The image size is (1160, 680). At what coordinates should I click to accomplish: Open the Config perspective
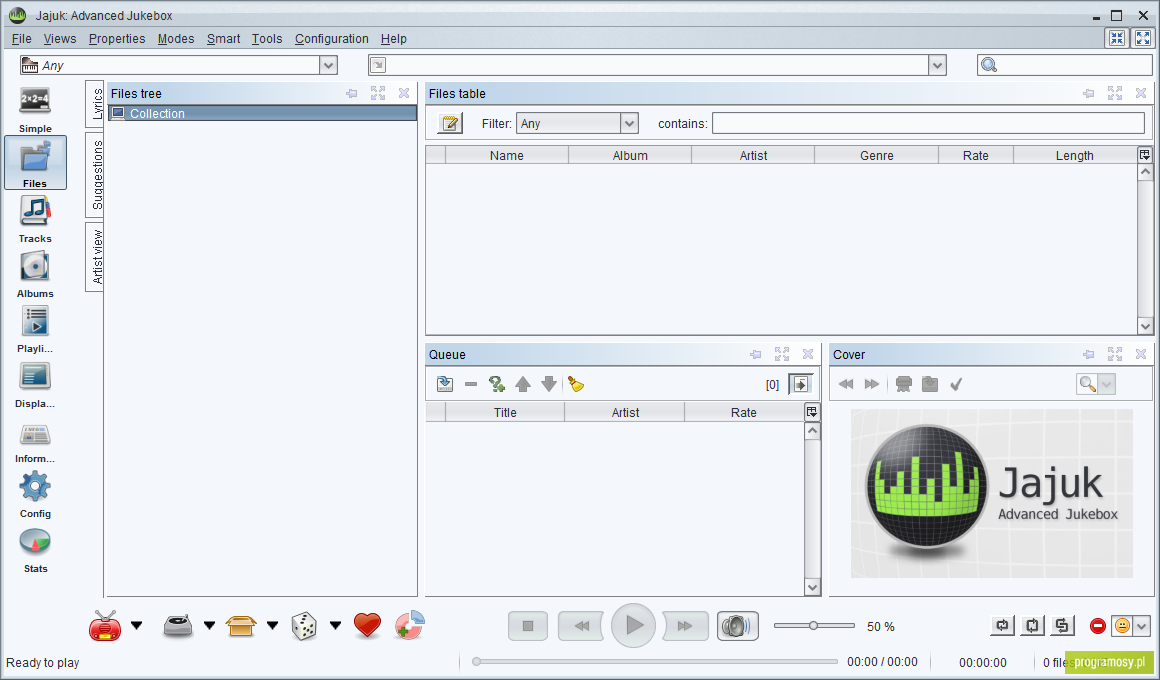point(35,494)
